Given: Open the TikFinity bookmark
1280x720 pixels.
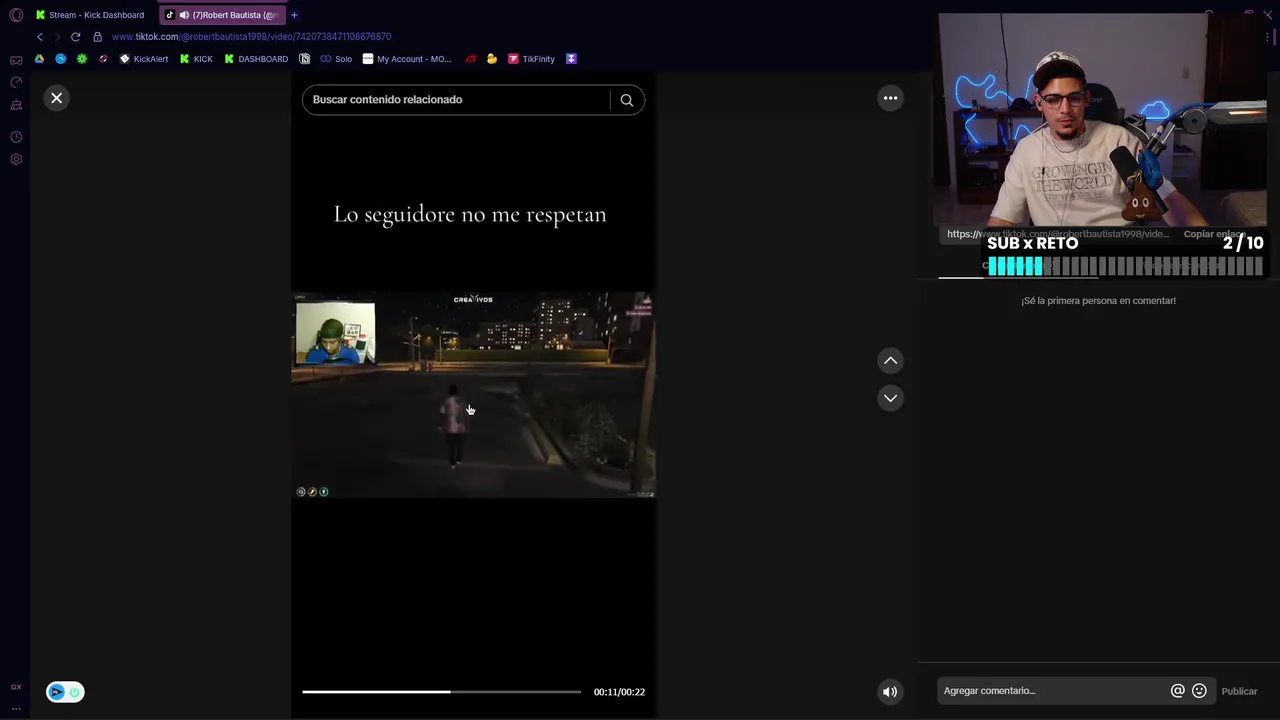Looking at the screenshot, I should pyautogui.click(x=531, y=59).
